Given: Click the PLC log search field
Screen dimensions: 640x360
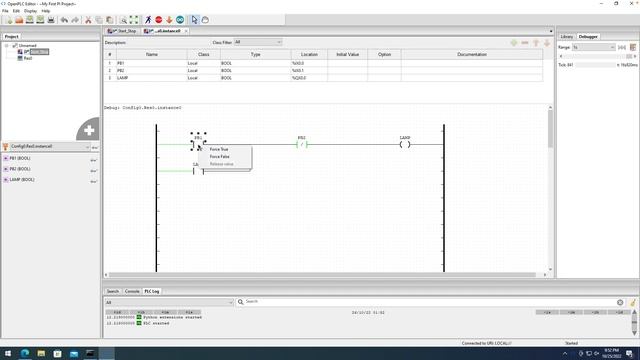Looking at the screenshot, I should click(x=431, y=302).
